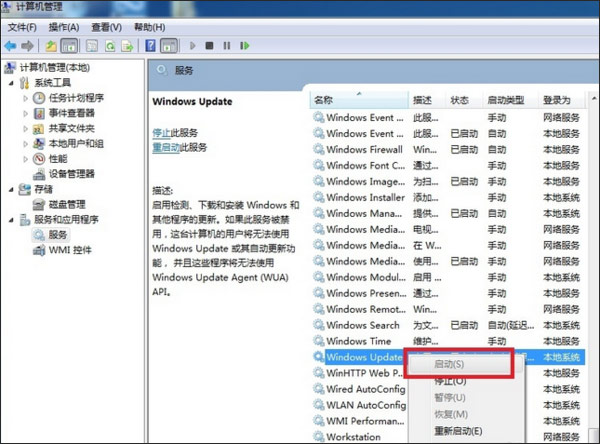Image resolution: width=600 pixels, height=444 pixels.
Task: Open the 文件(F) menu
Action: tap(22, 27)
